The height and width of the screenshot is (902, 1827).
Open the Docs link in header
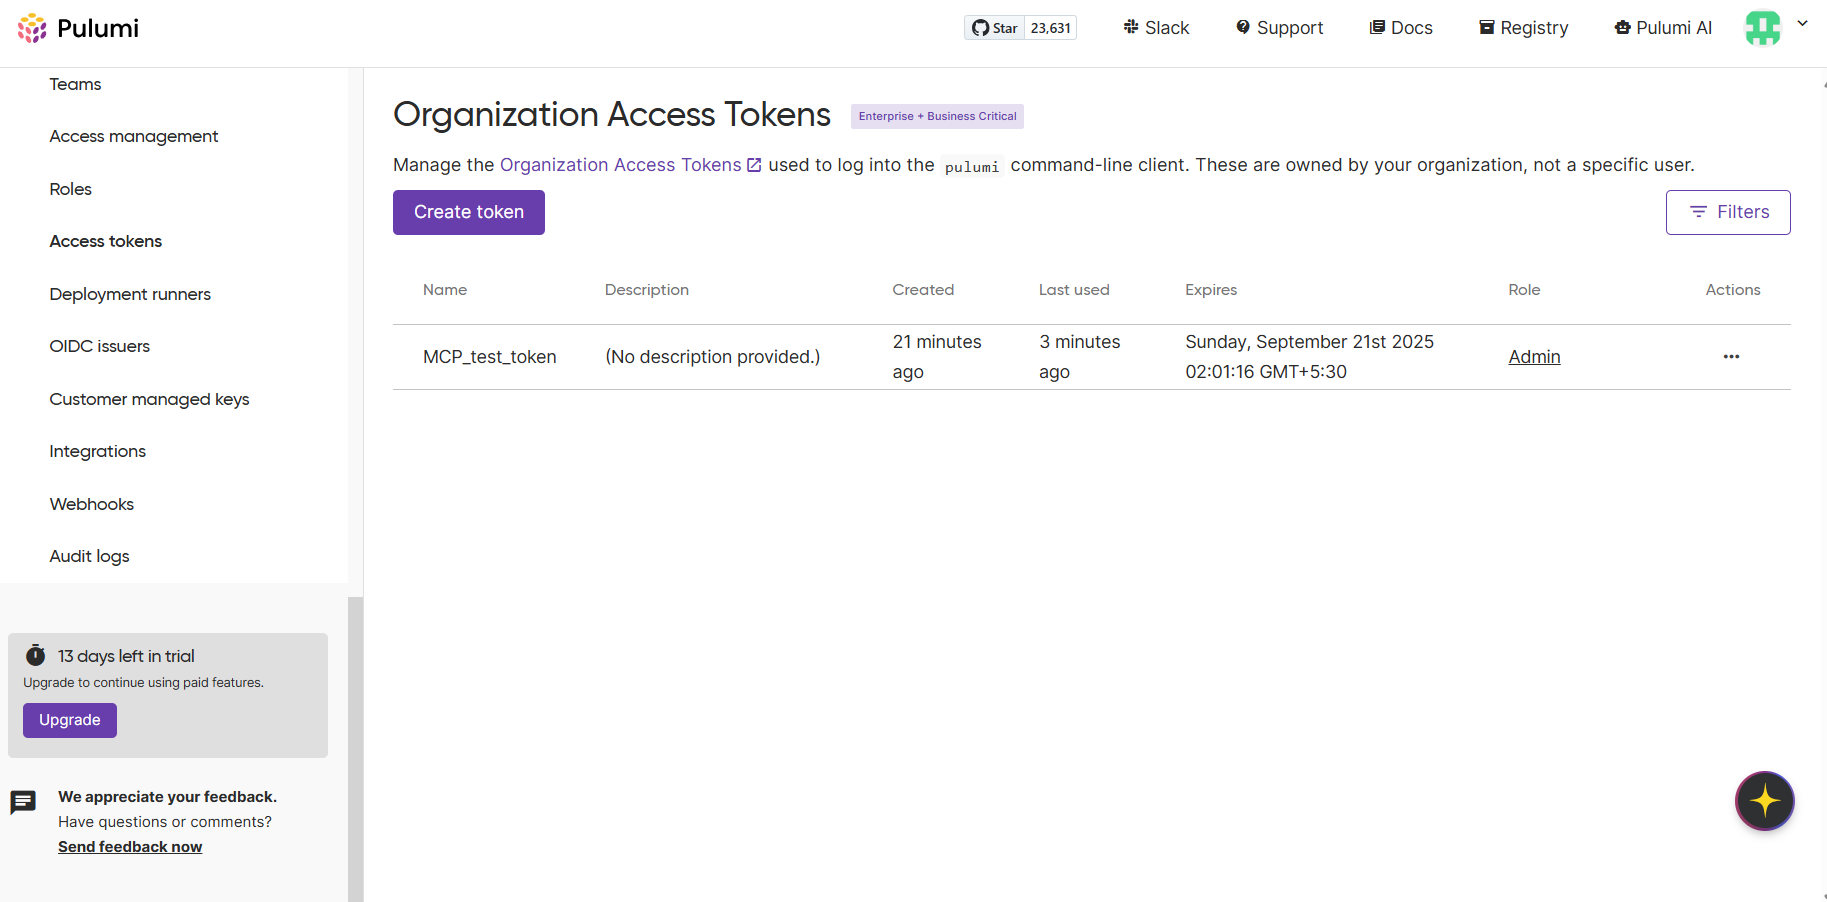[1401, 28]
